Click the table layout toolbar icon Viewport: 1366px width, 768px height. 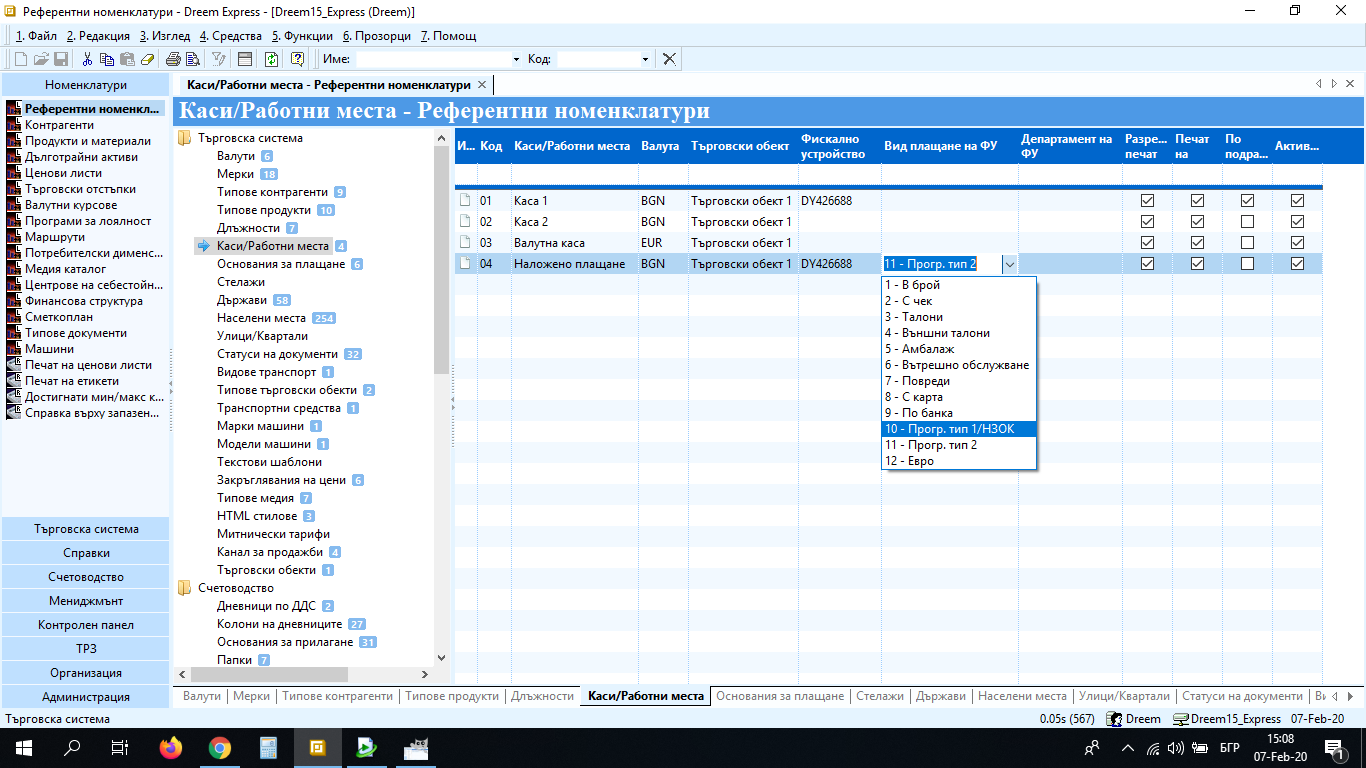[x=244, y=59]
